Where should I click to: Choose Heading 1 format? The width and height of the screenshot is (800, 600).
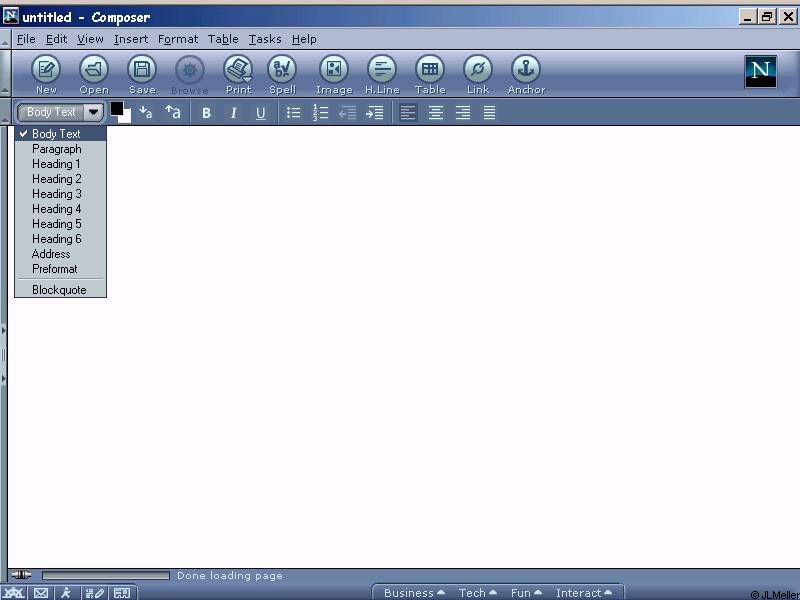click(60, 164)
